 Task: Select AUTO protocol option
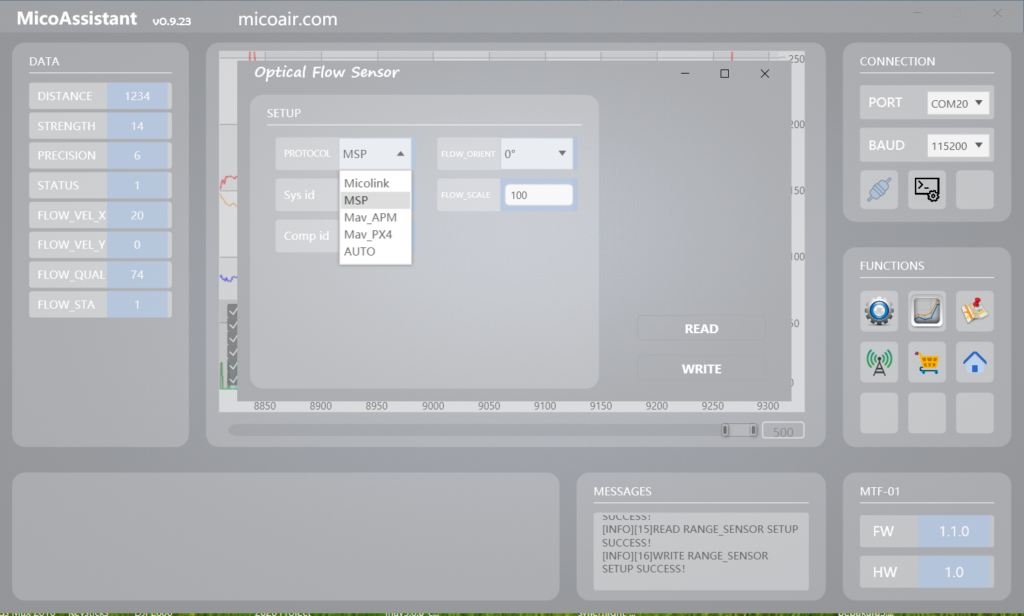coord(359,251)
